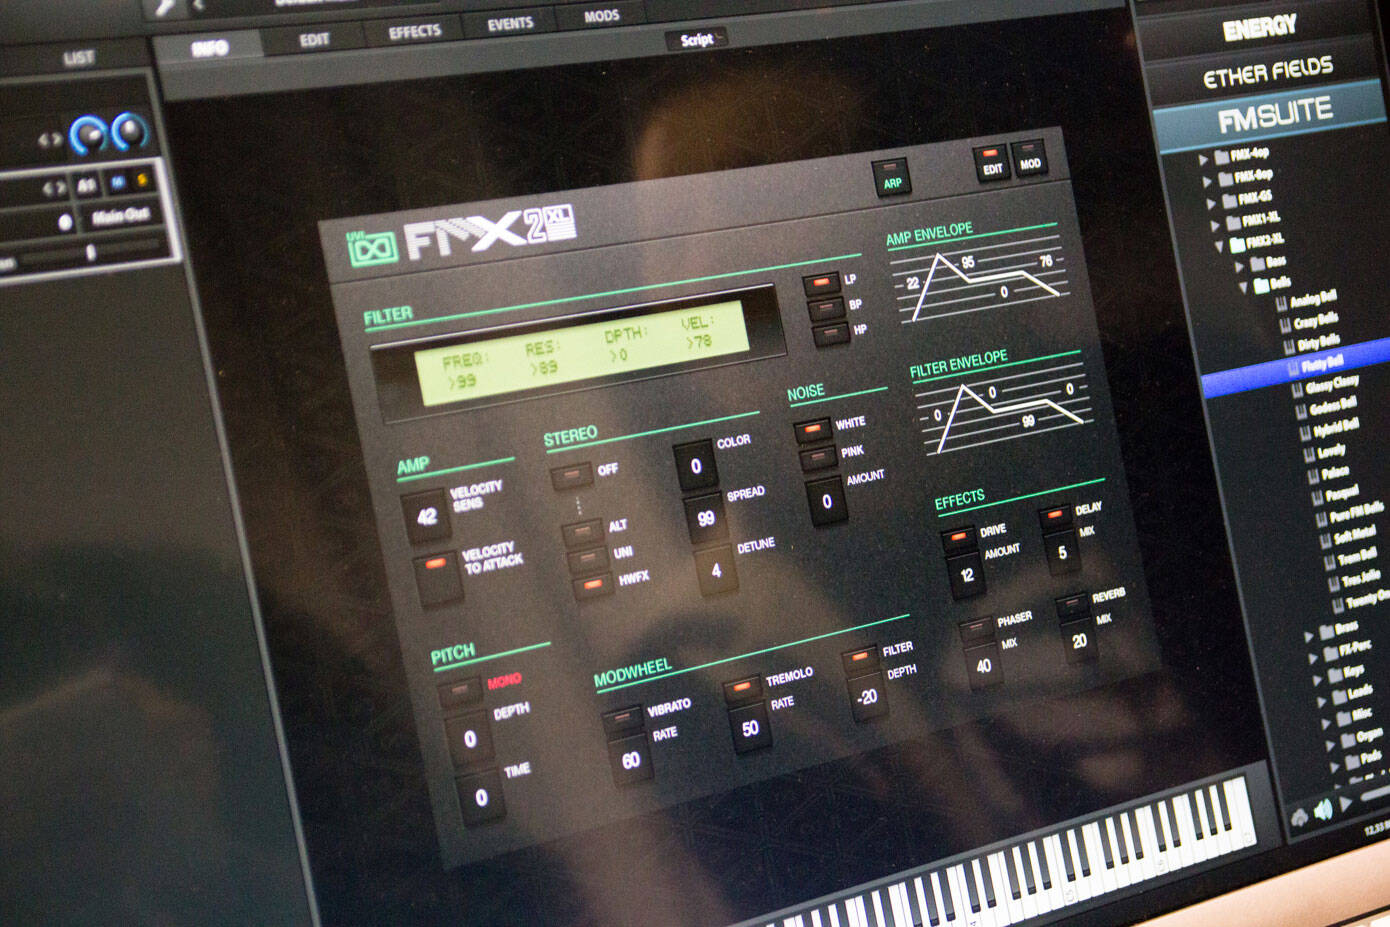The height and width of the screenshot is (927, 1390).
Task: Set stereo mode to UNI
Action: [588, 558]
